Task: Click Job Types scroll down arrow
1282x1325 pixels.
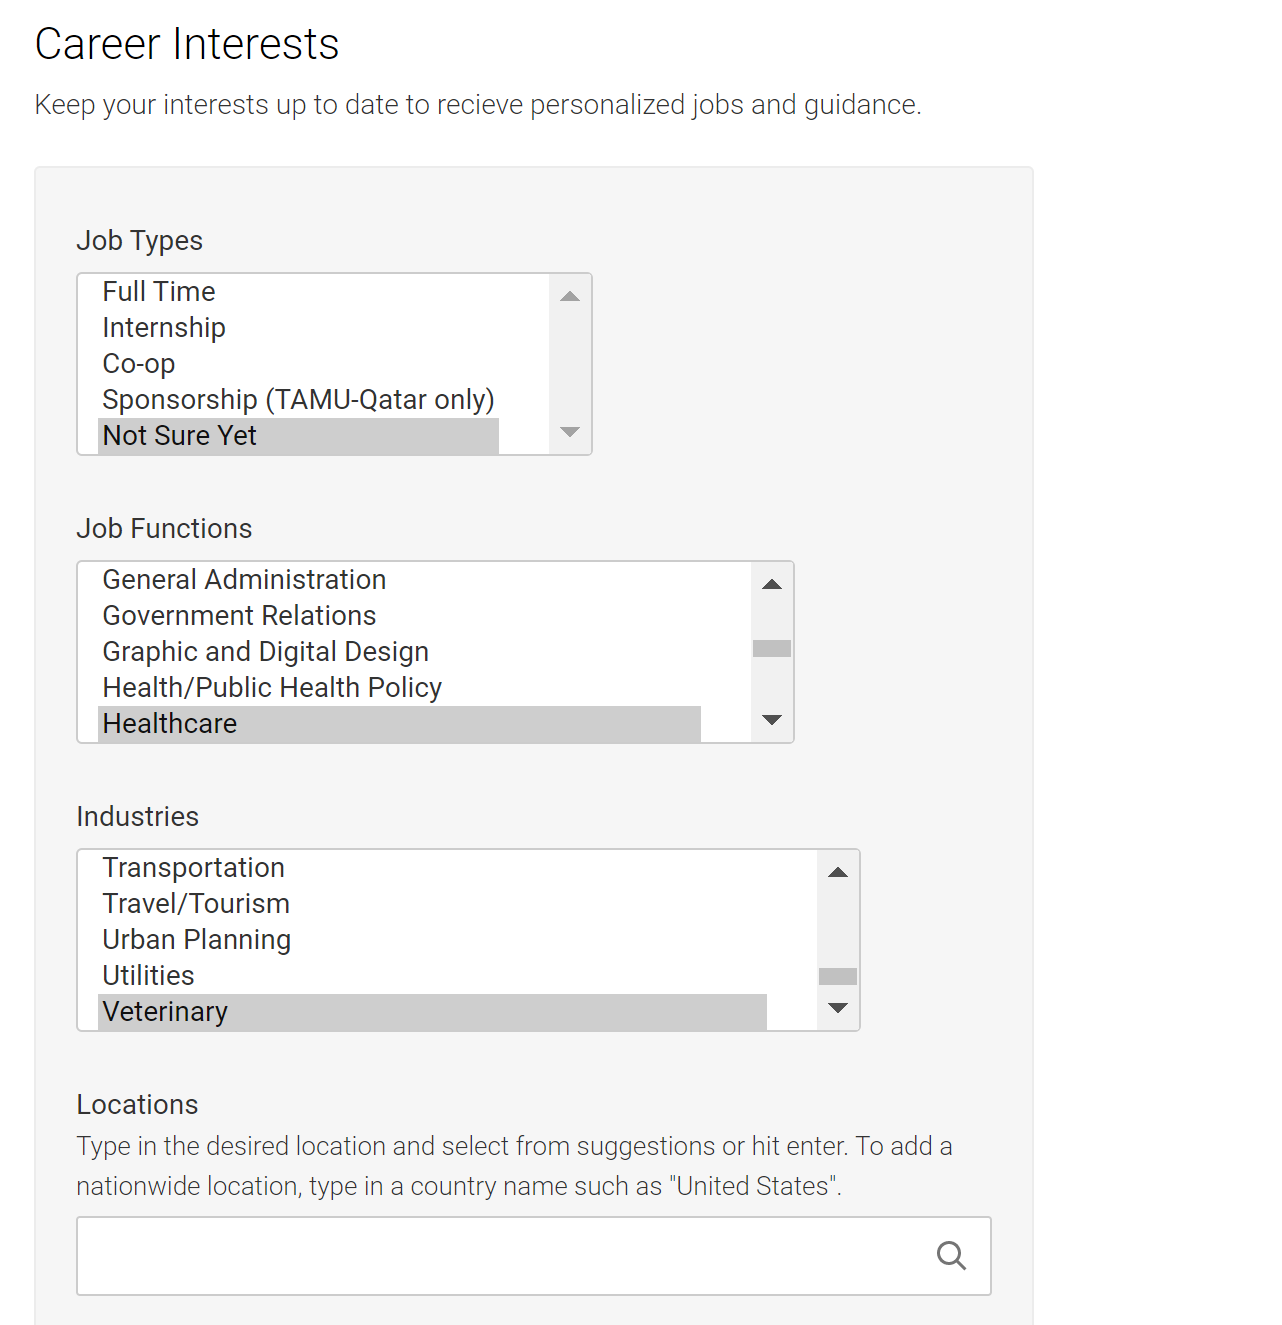Action: click(570, 432)
